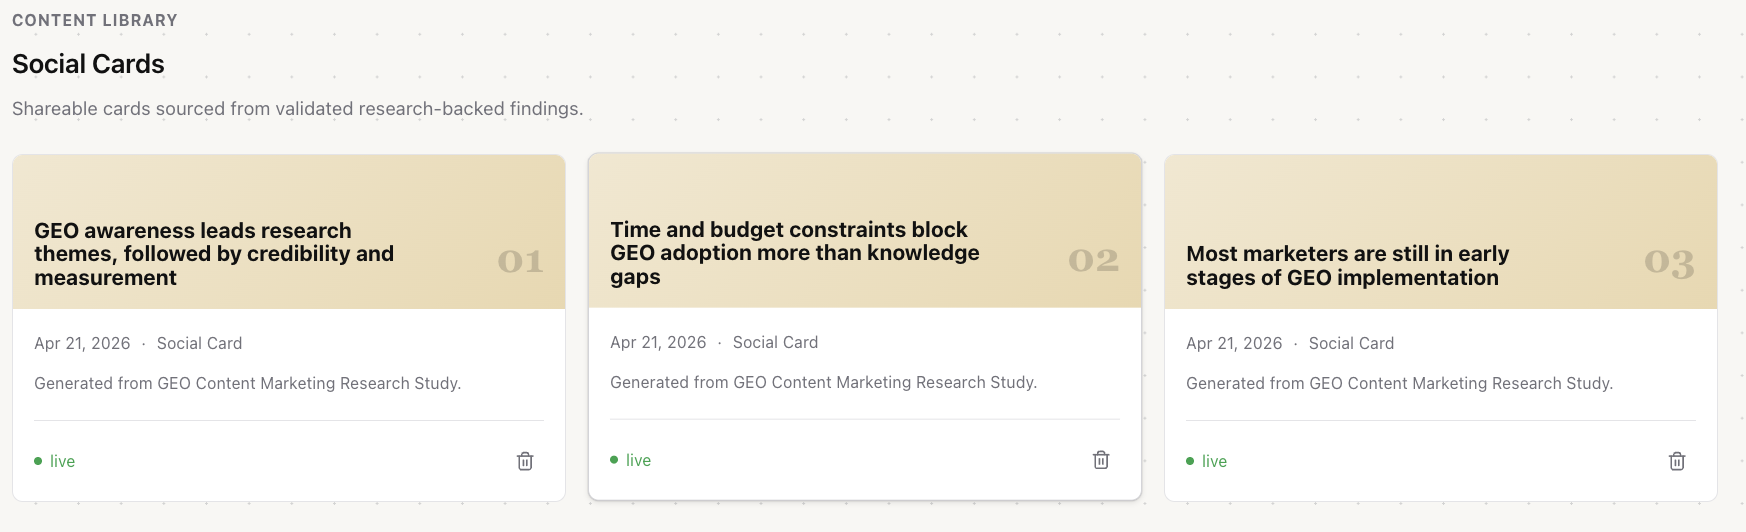This screenshot has height=532, width=1746.
Task: Click live status label on third card
Action: [x=1214, y=461]
